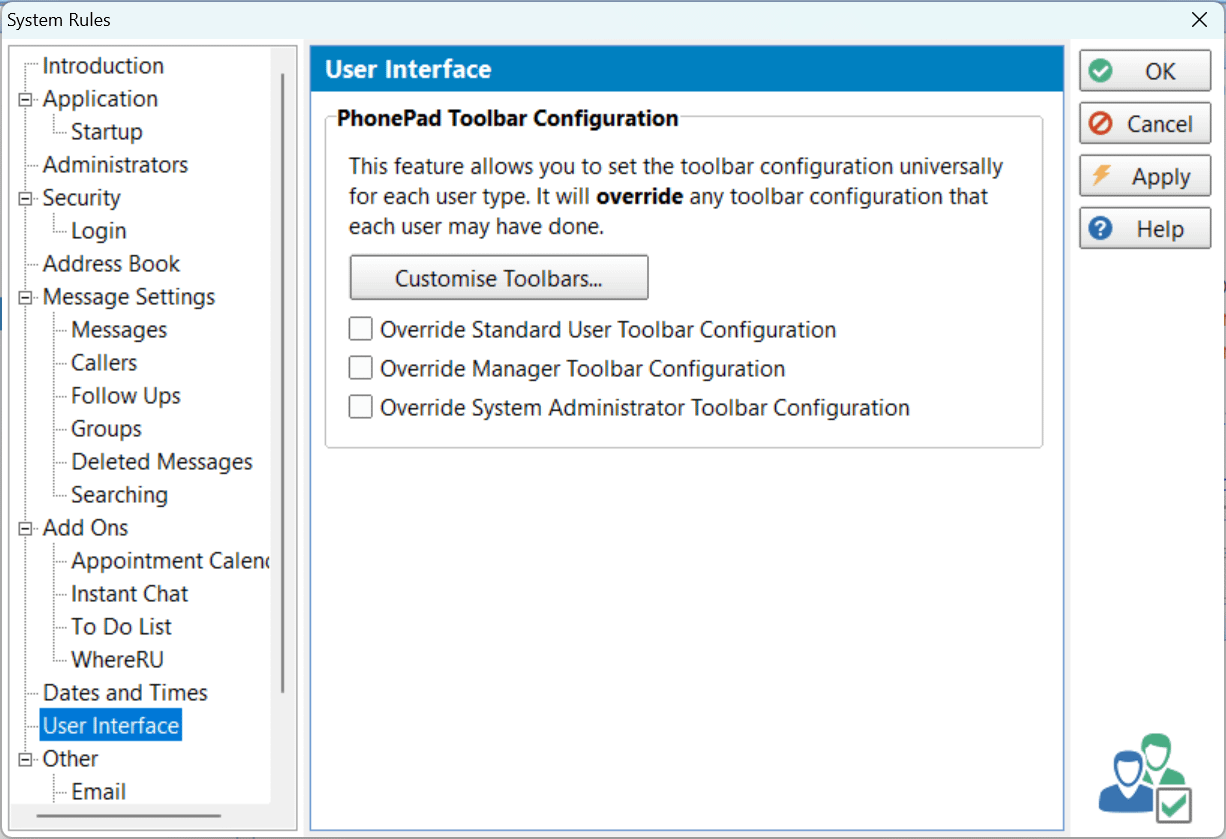1226x839 pixels.
Task: Select the Message Settings tree item
Action: coord(128,297)
